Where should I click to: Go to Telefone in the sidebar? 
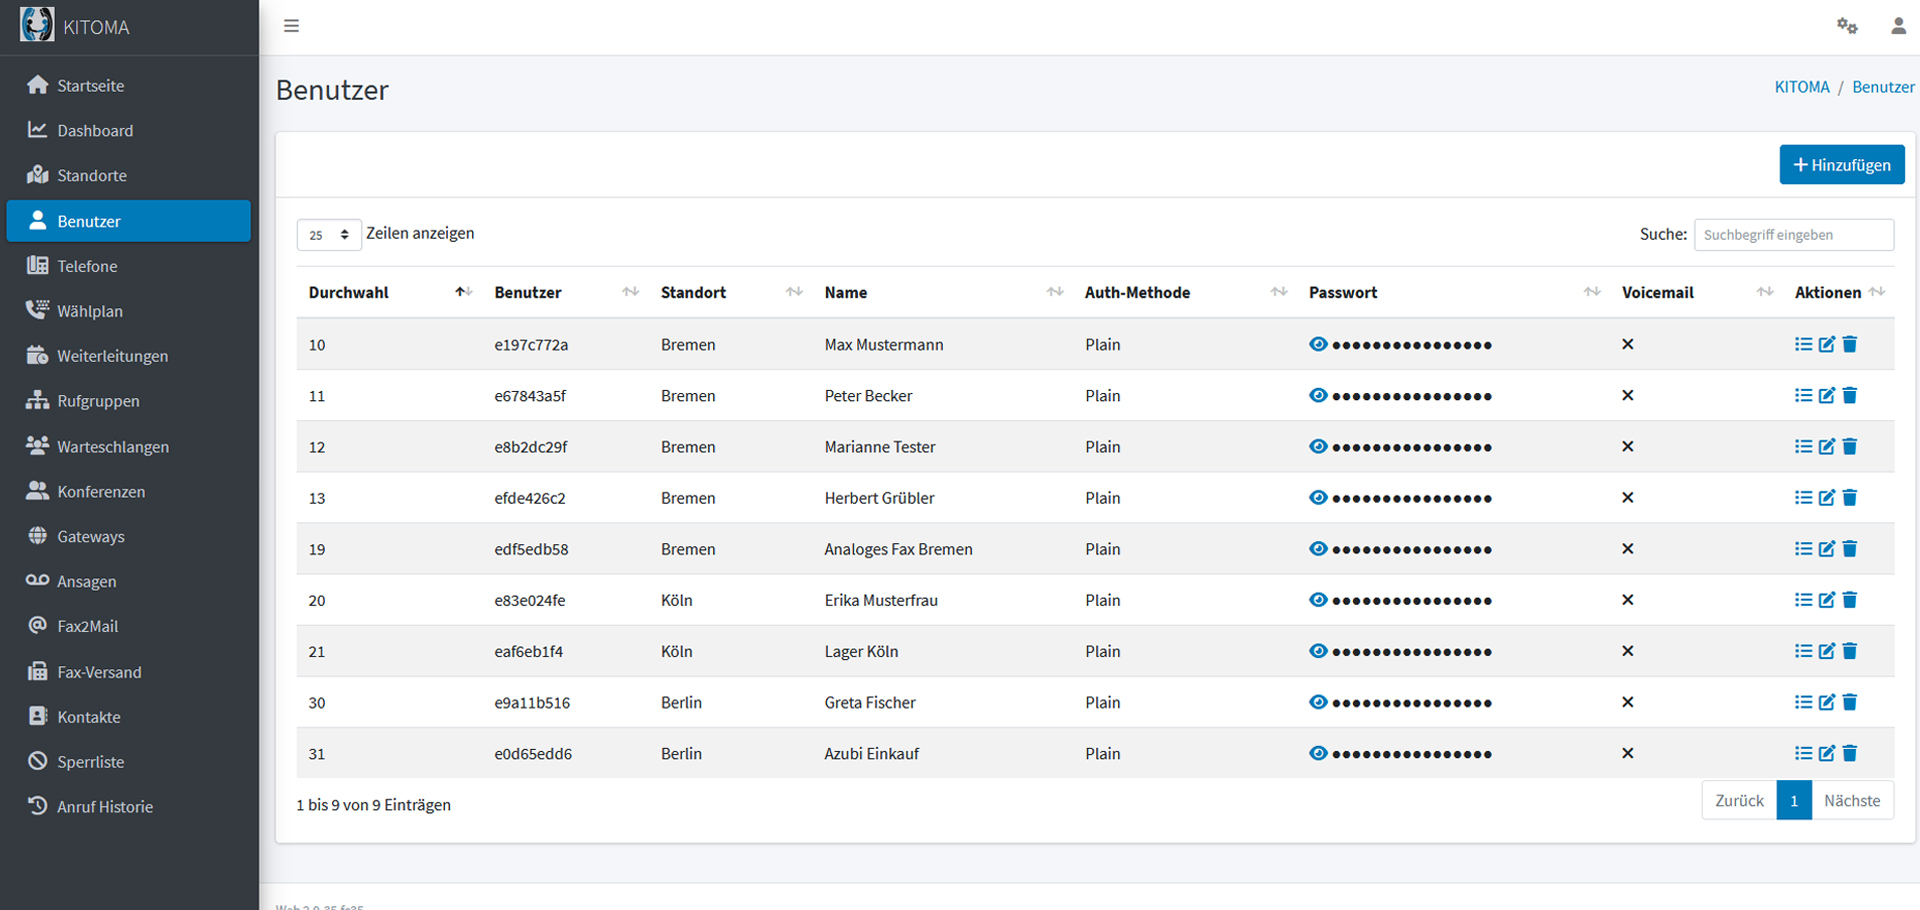[x=87, y=266]
